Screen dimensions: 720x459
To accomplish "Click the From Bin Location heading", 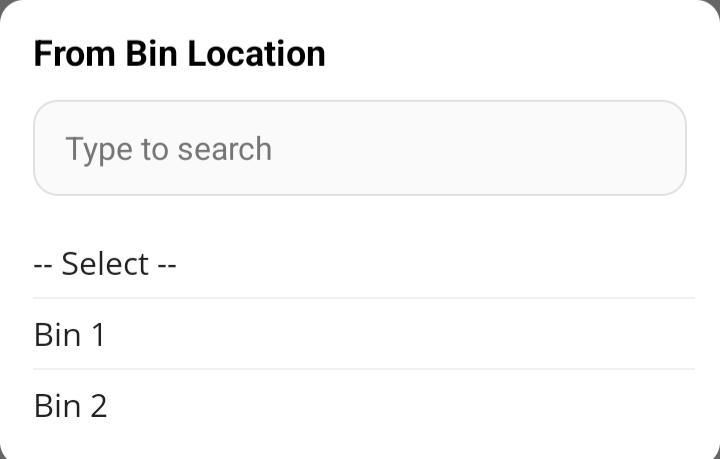I will point(180,53).
